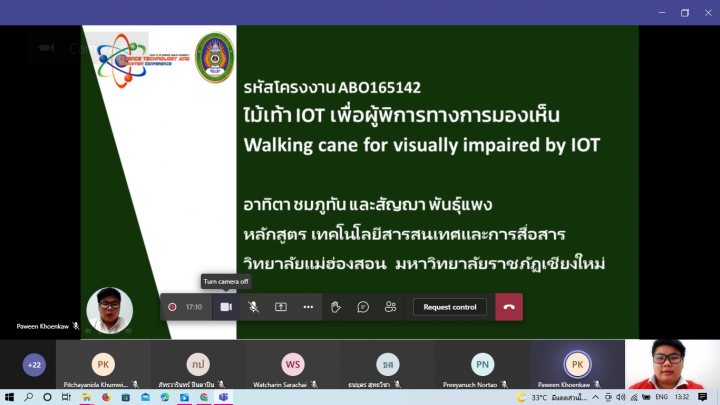Switch to Microsoft Teams taskbar icon
Viewport: 720px width, 405px height.
pyautogui.click(x=224, y=397)
